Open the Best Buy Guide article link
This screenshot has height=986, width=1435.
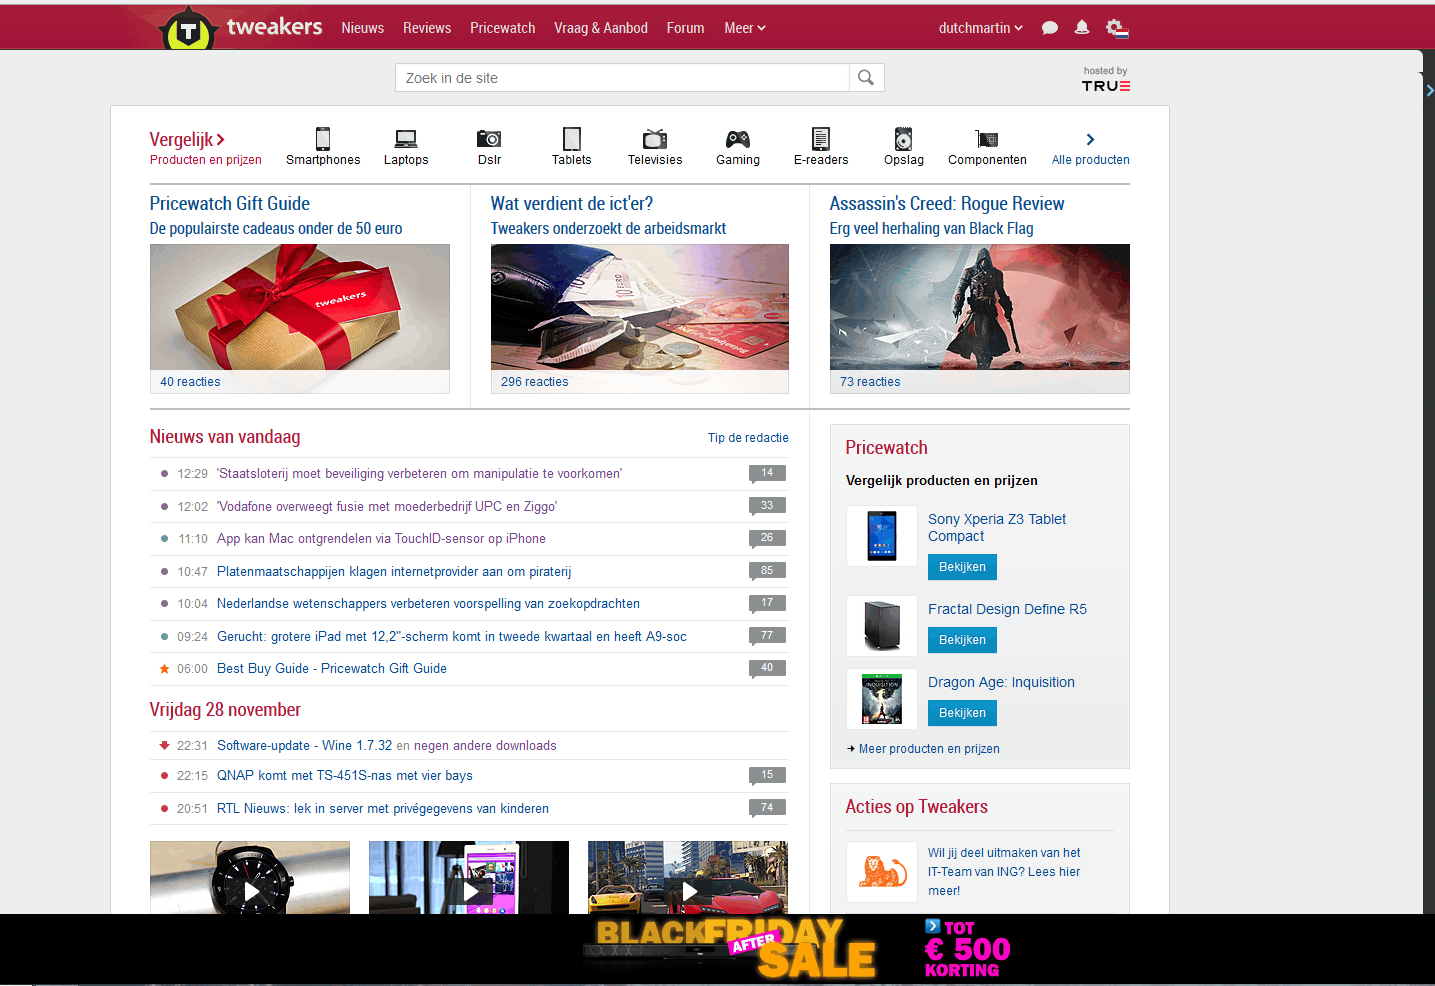pyautogui.click(x=332, y=669)
